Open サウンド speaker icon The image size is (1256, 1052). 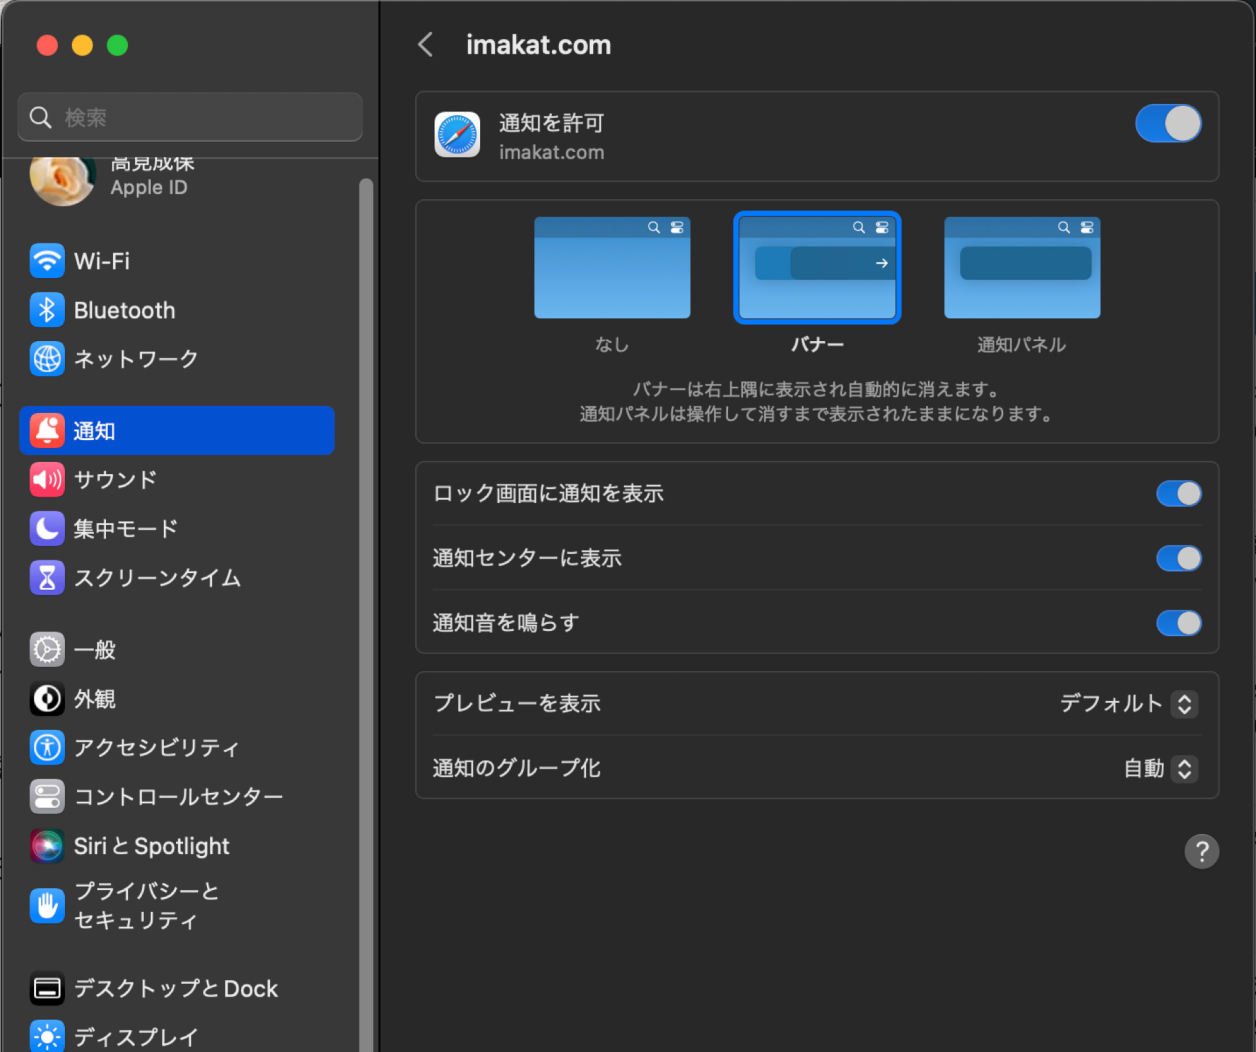click(47, 480)
